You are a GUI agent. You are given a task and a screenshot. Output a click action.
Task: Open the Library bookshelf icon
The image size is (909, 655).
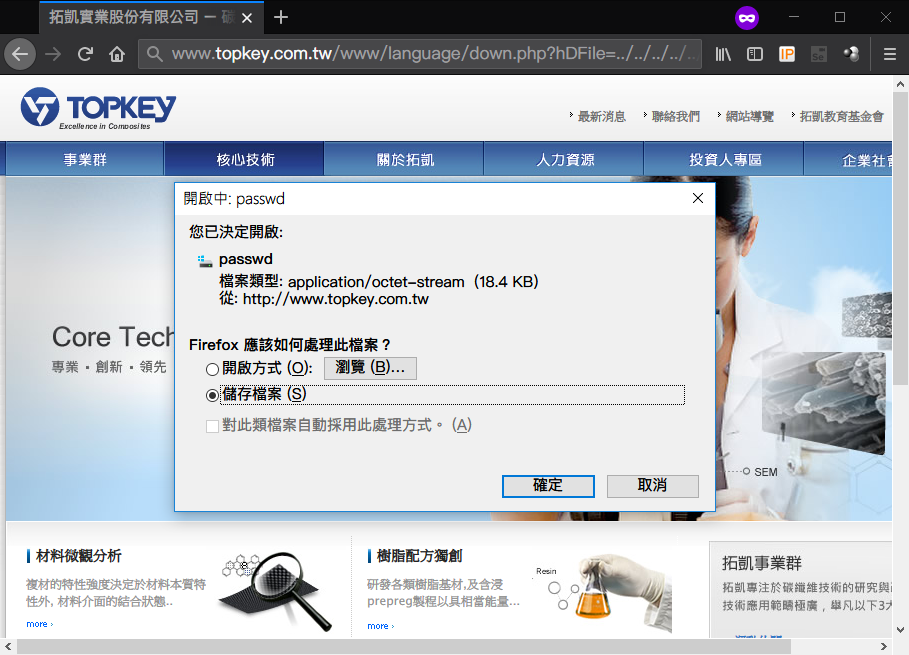click(x=723, y=54)
